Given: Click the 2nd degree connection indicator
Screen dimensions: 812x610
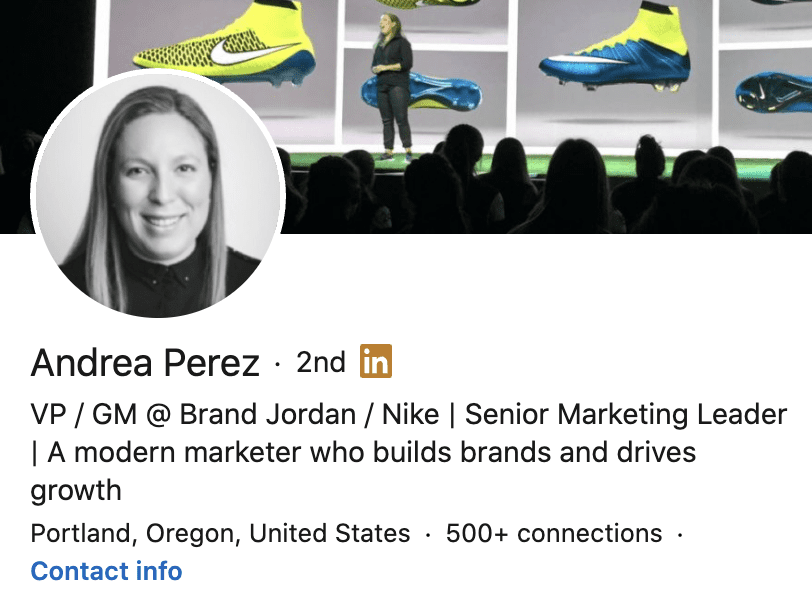Looking at the screenshot, I should point(321,362).
